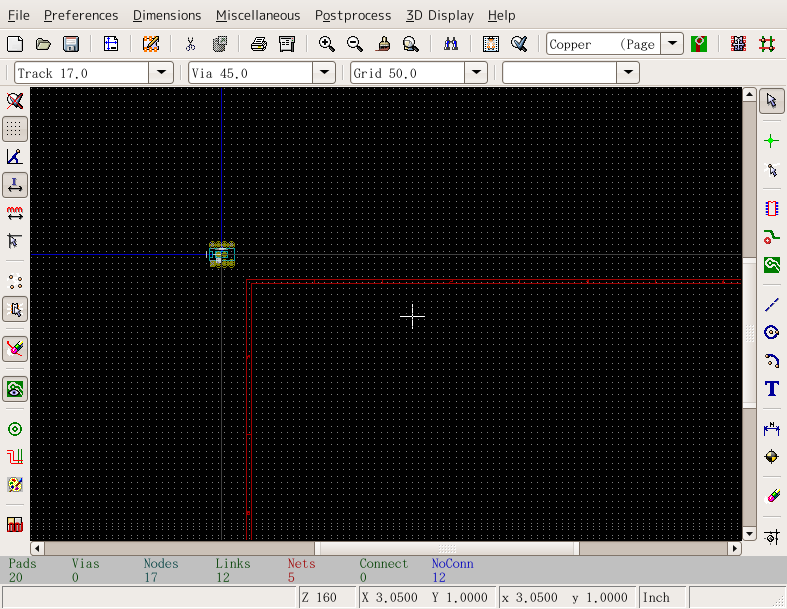Open the 3D Display menu
This screenshot has height=609, width=787.
pyautogui.click(x=440, y=15)
